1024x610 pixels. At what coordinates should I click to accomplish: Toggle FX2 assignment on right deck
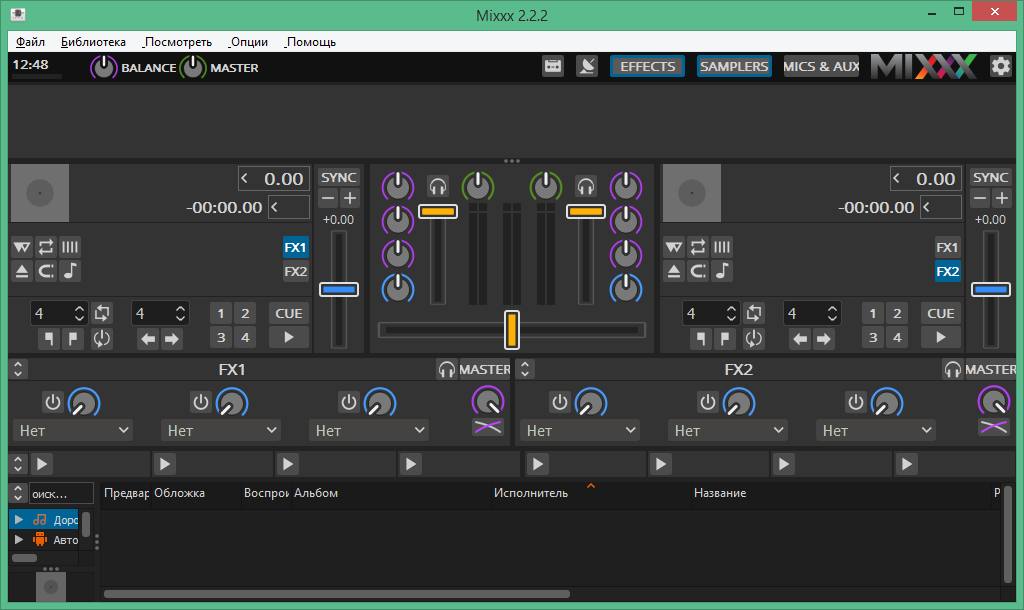click(947, 271)
